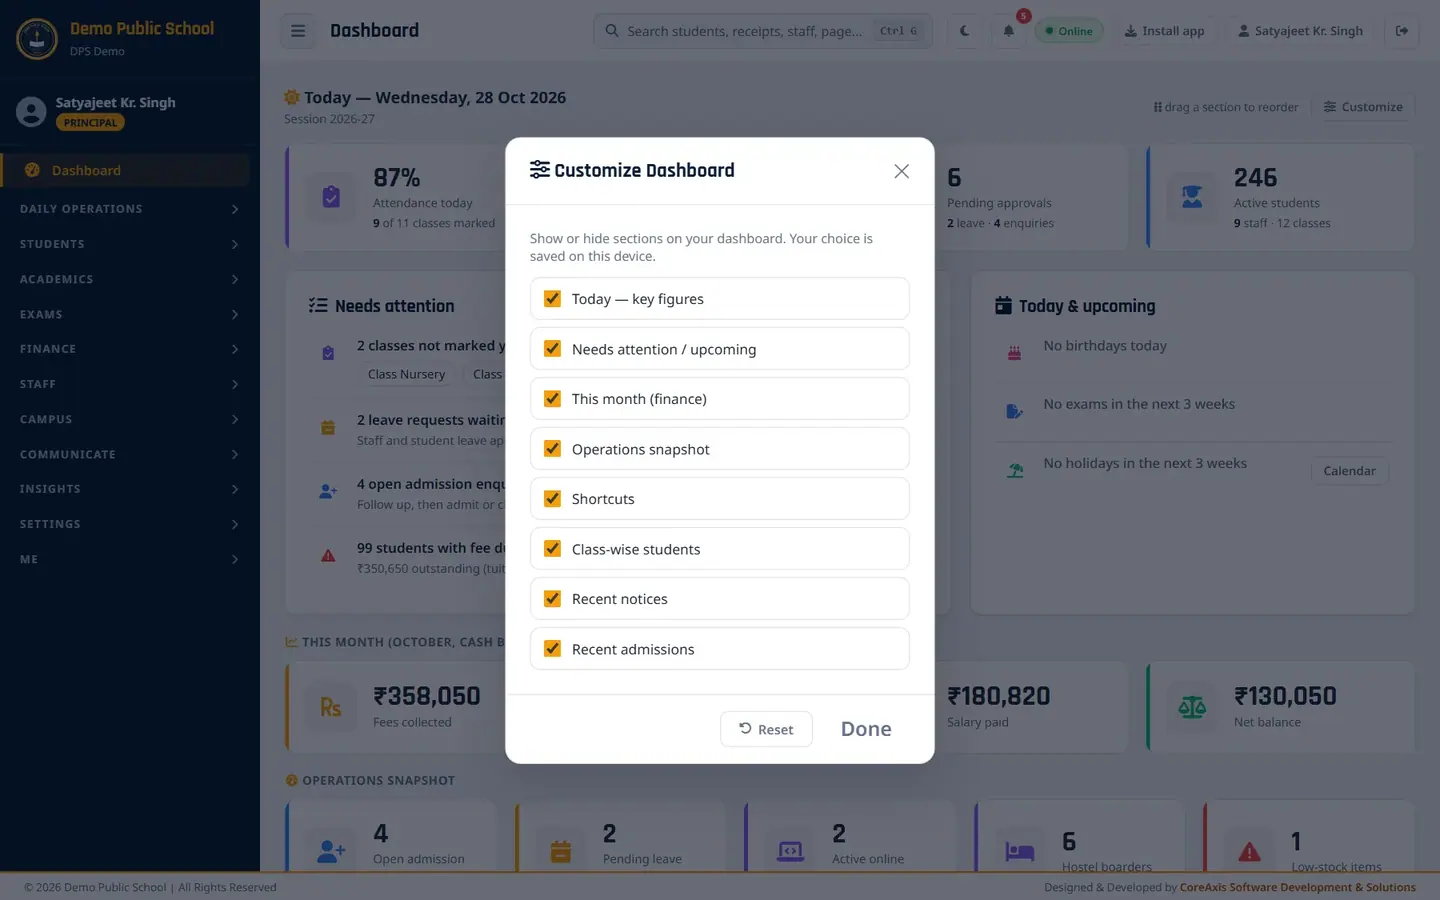Viewport: 1440px width, 900px height.
Task: Open Dashboard in sidebar
Action: [x=125, y=170]
